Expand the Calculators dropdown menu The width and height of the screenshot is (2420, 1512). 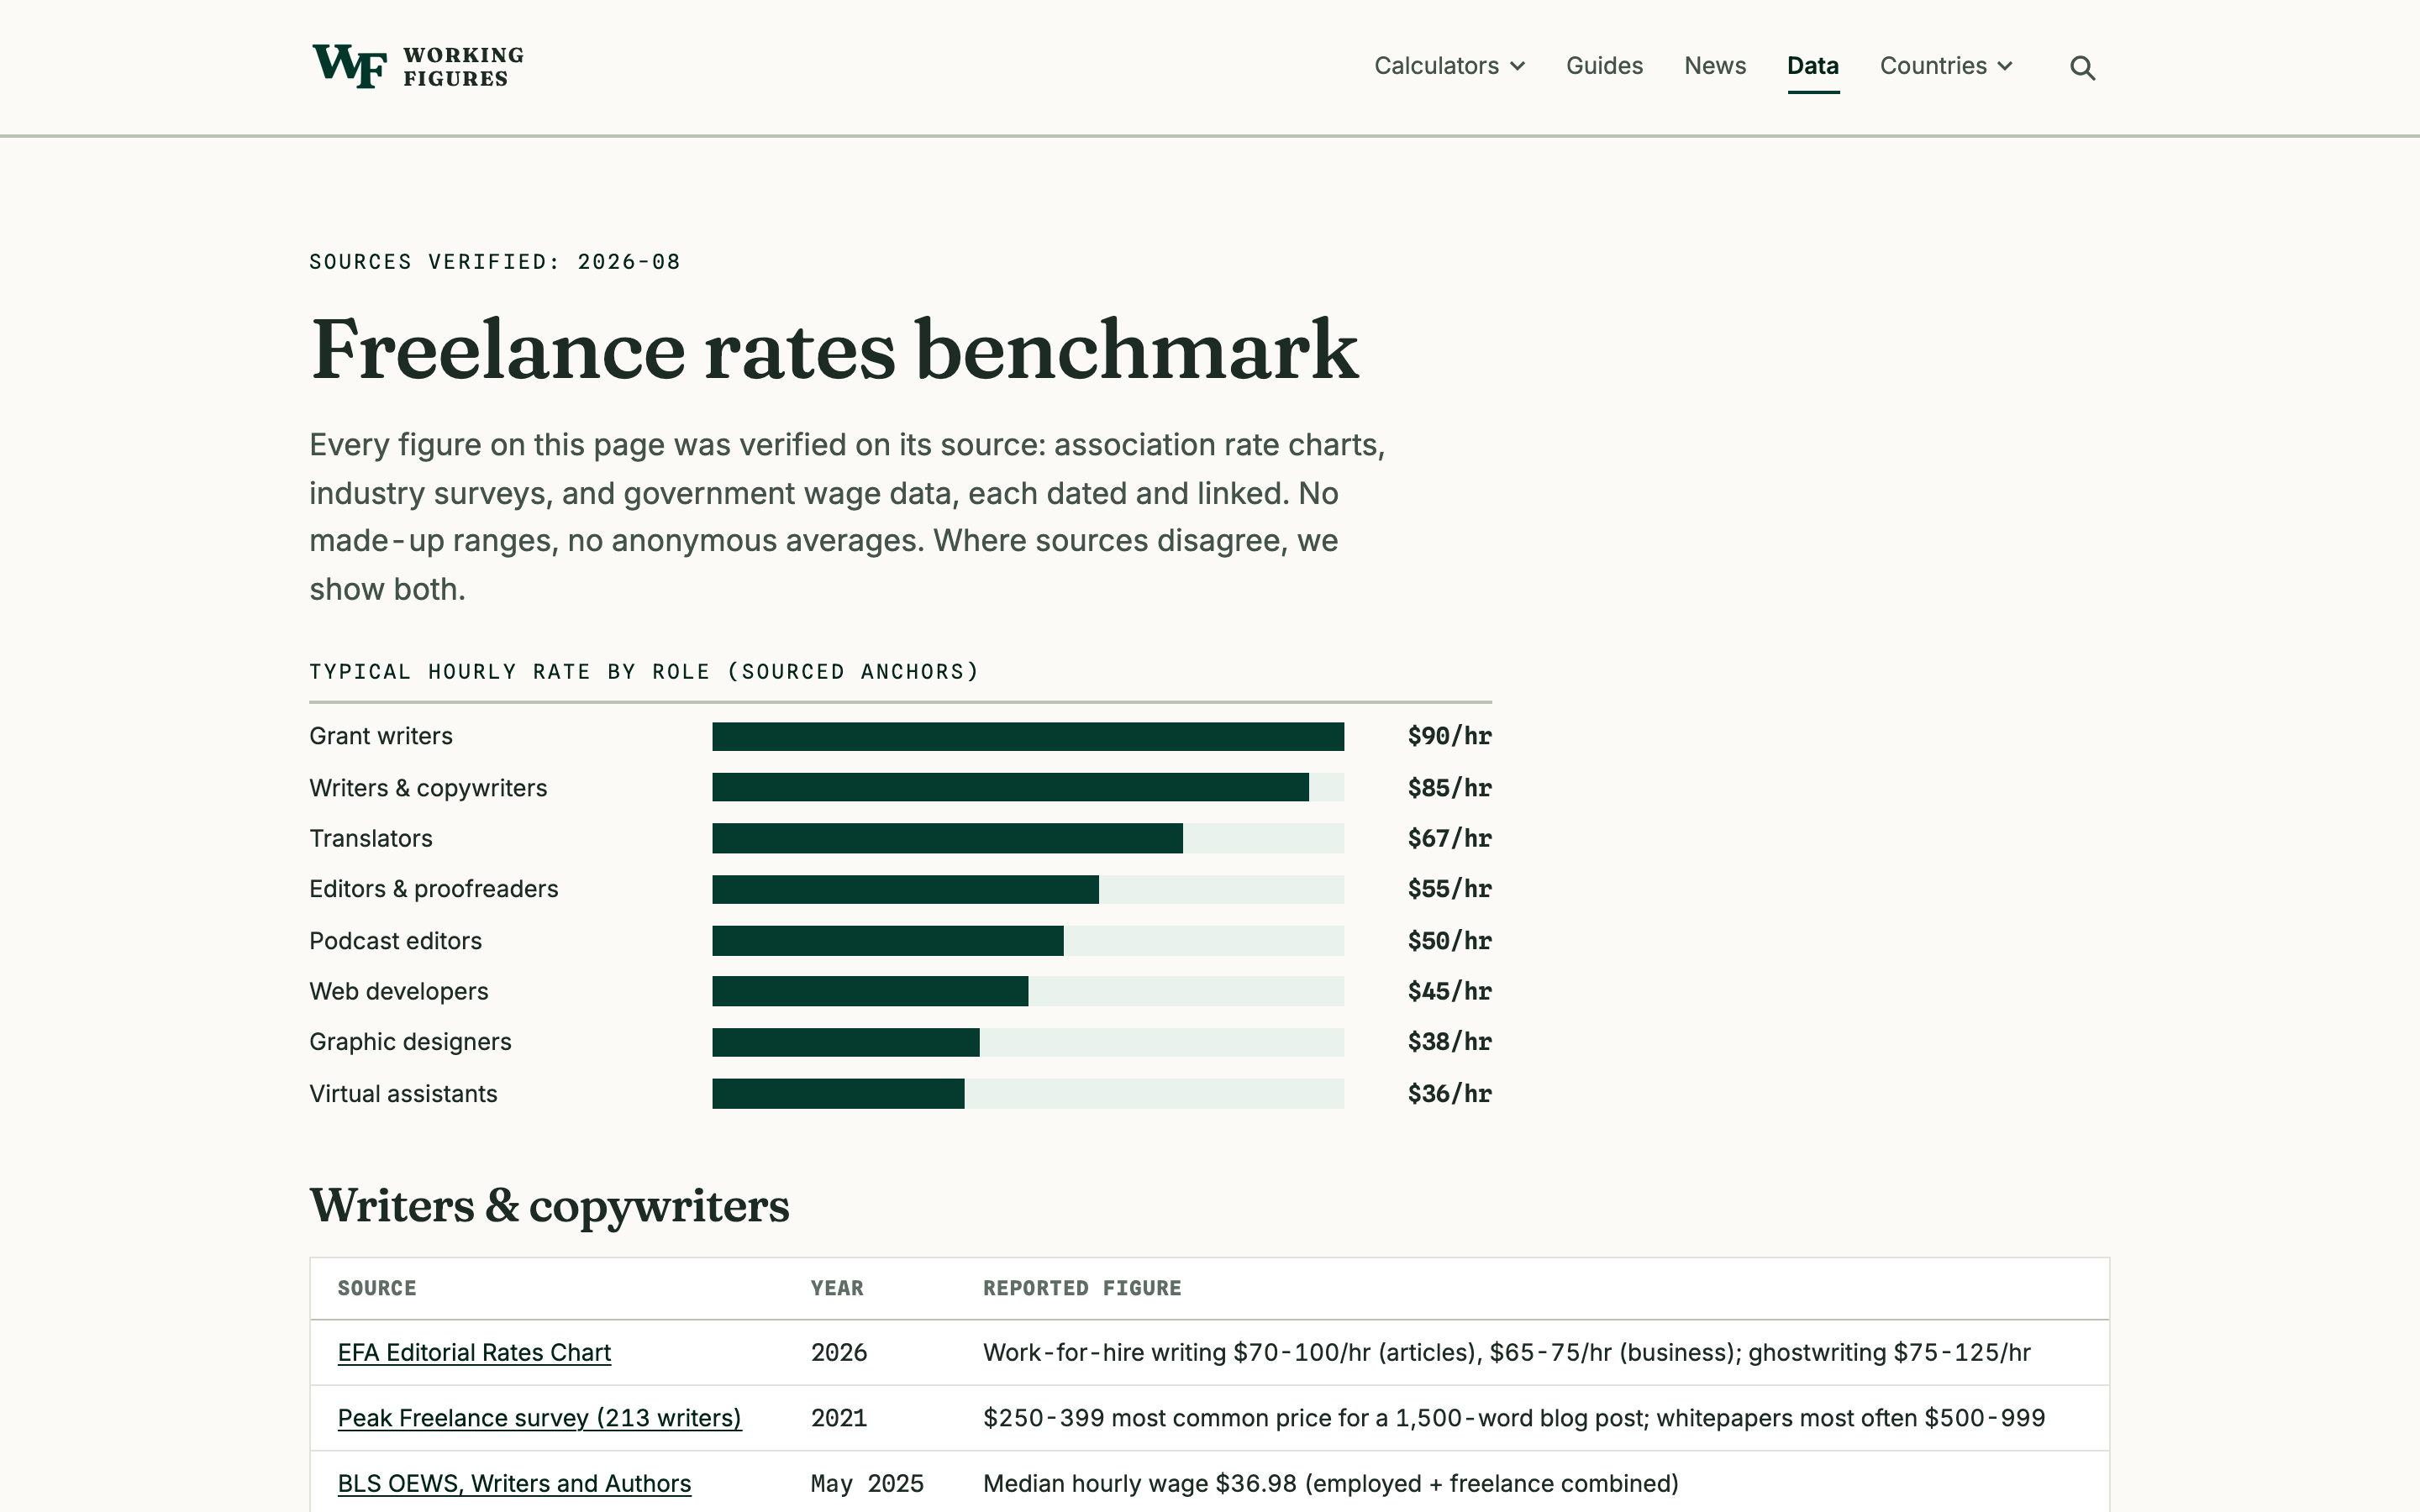(1449, 66)
